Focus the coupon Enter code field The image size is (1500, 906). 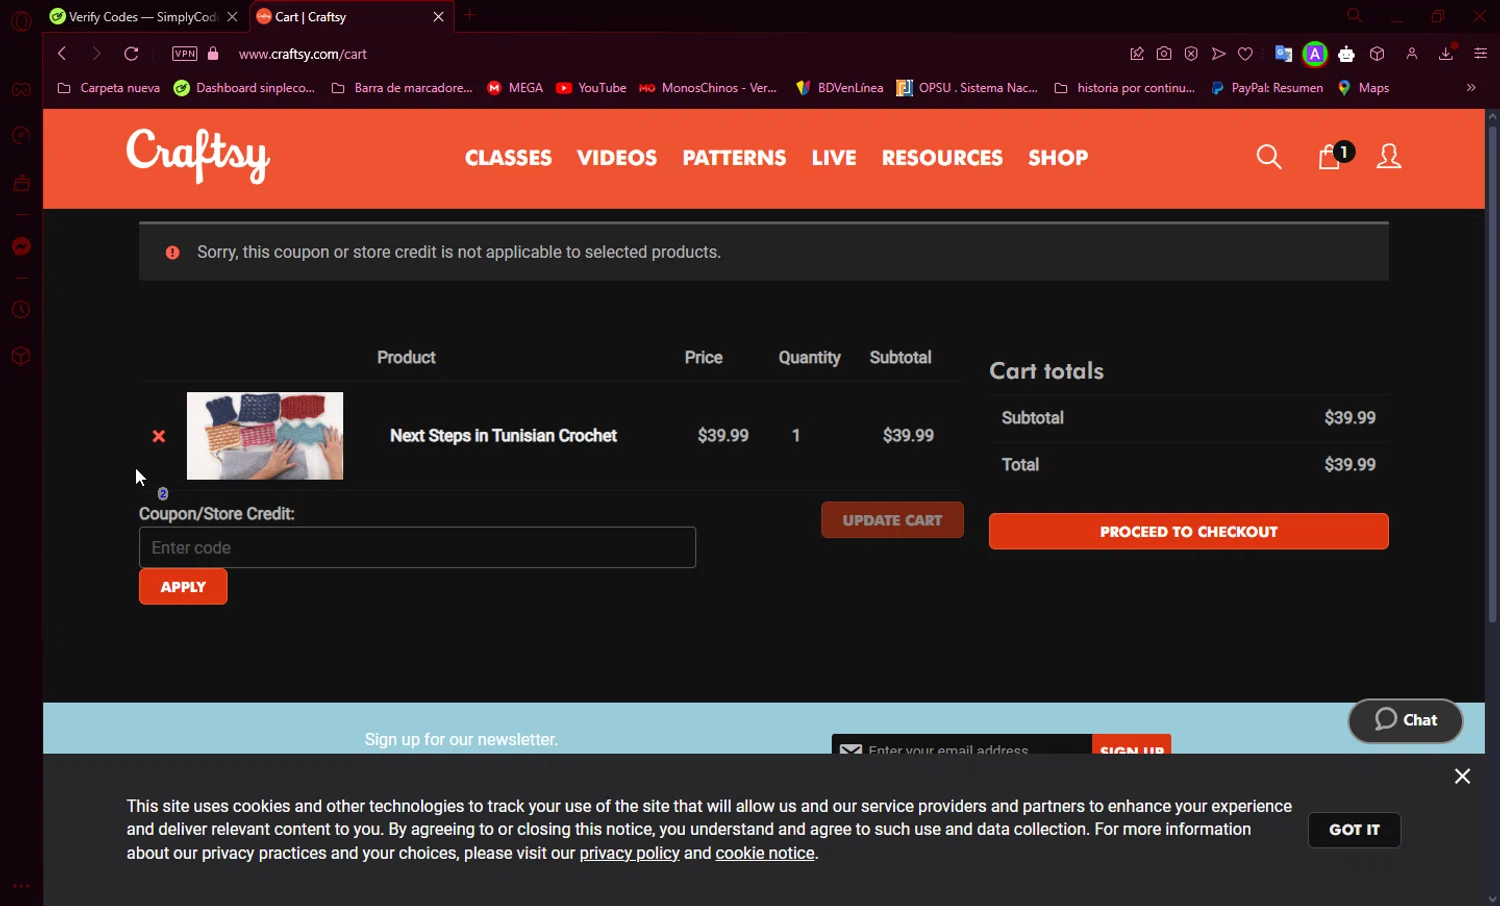click(417, 548)
